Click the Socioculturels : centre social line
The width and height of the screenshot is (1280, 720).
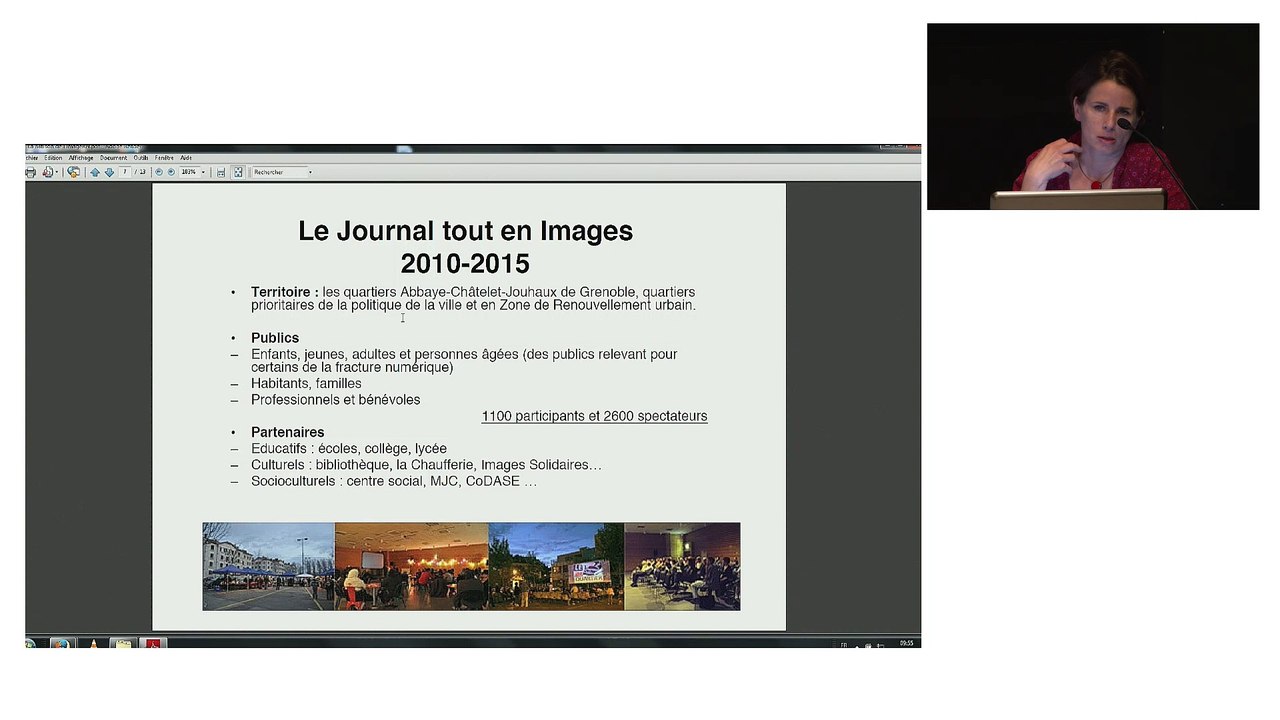point(394,481)
